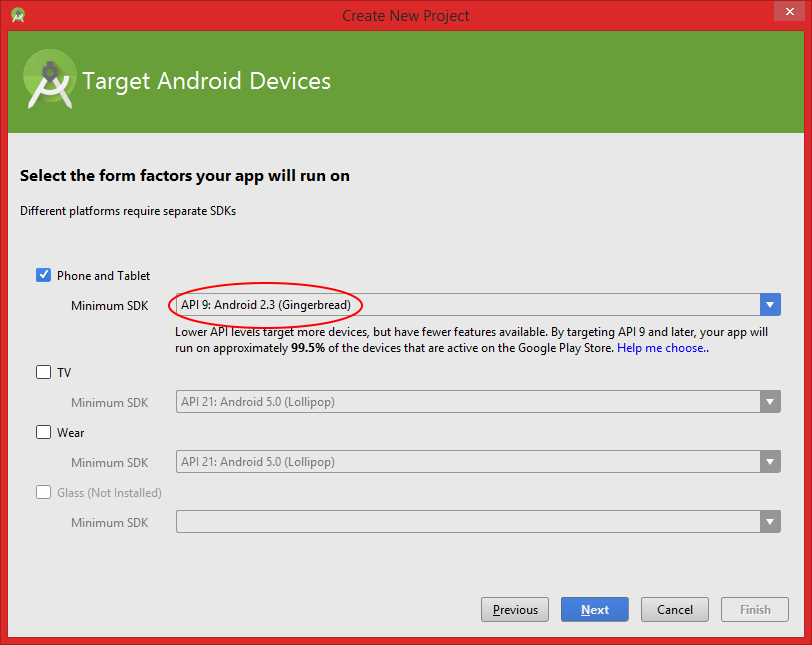The height and width of the screenshot is (645, 812).
Task: Click Minimum SDK label under Wear
Action: point(109,462)
